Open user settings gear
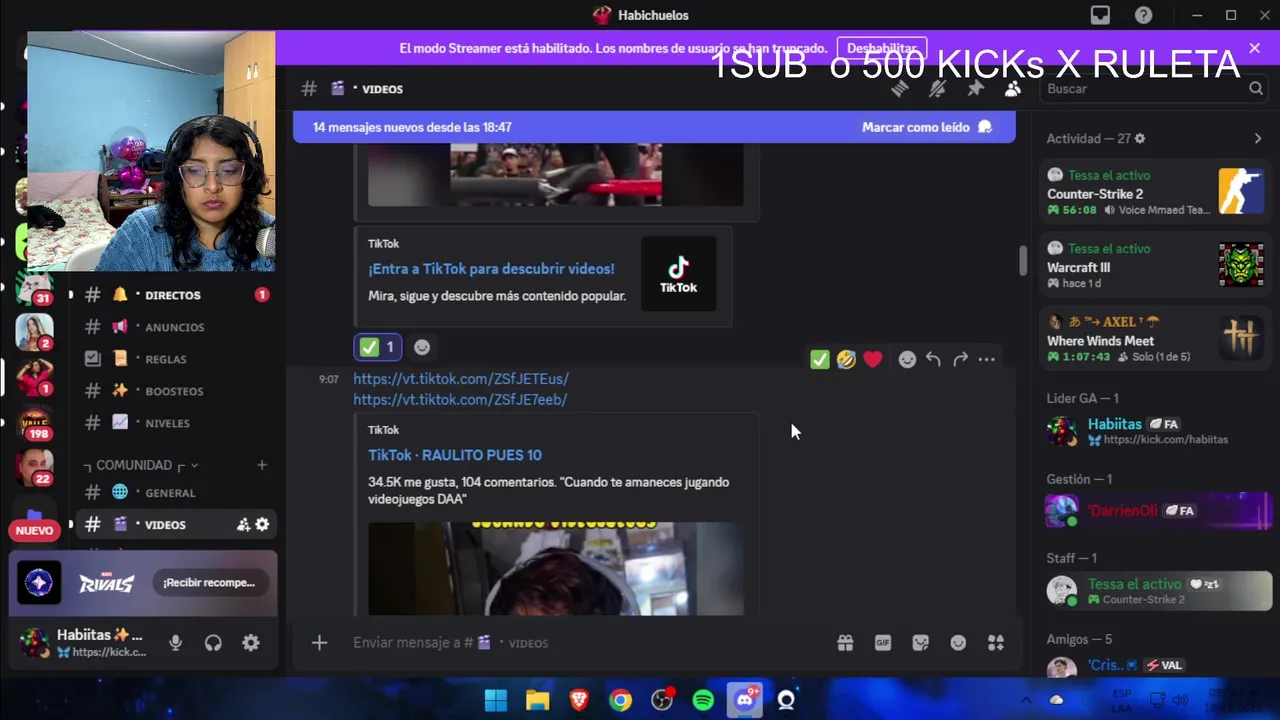1280x720 pixels. (x=251, y=643)
